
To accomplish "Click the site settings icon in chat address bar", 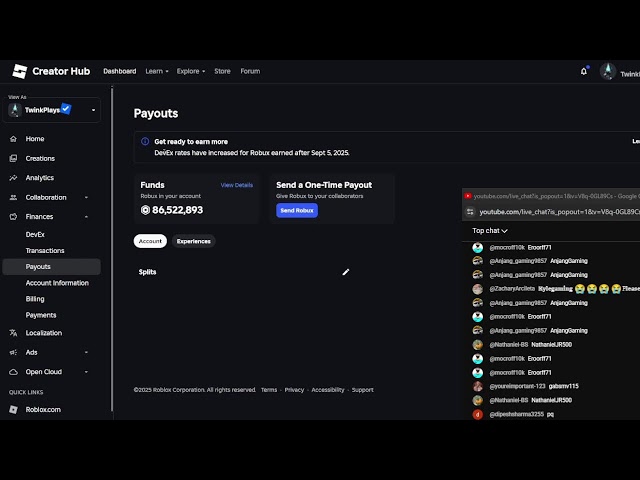I will coord(470,212).
